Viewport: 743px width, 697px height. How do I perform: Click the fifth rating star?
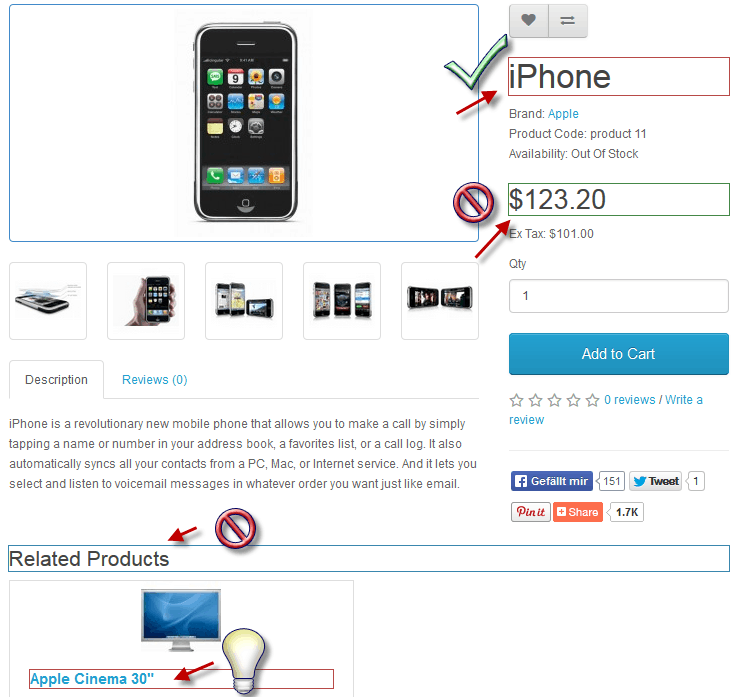pyautogui.click(x=592, y=400)
